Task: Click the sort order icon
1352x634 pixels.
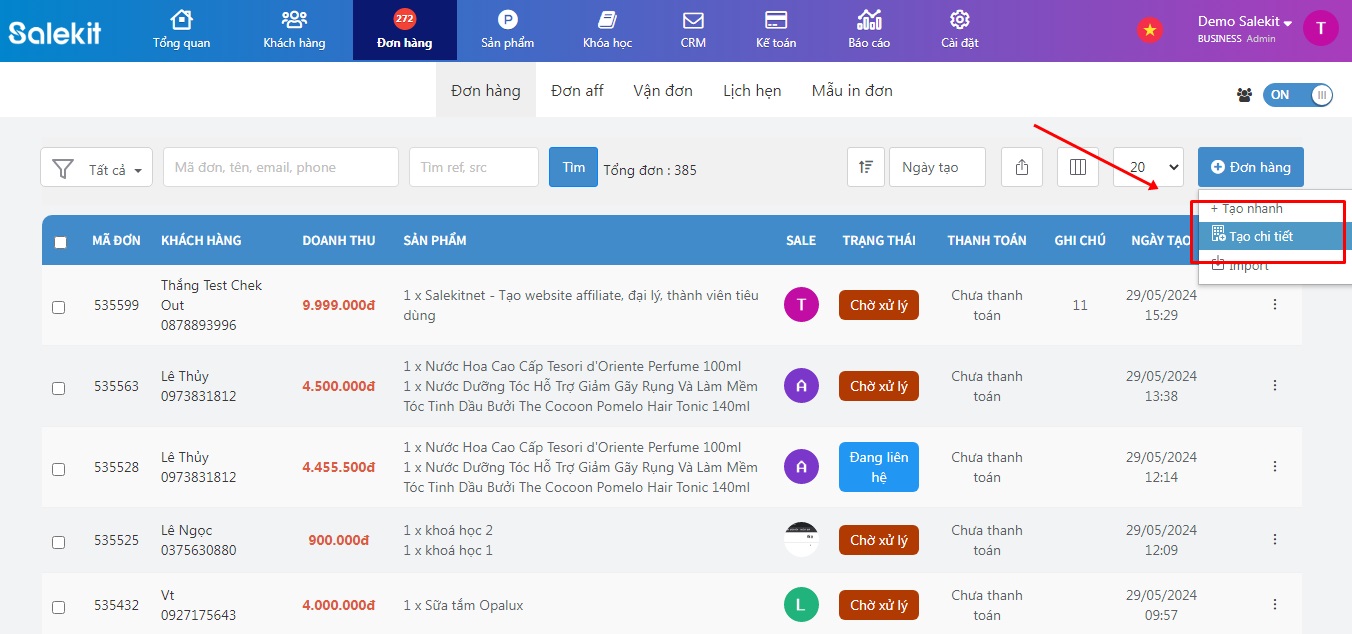Action: click(865, 167)
